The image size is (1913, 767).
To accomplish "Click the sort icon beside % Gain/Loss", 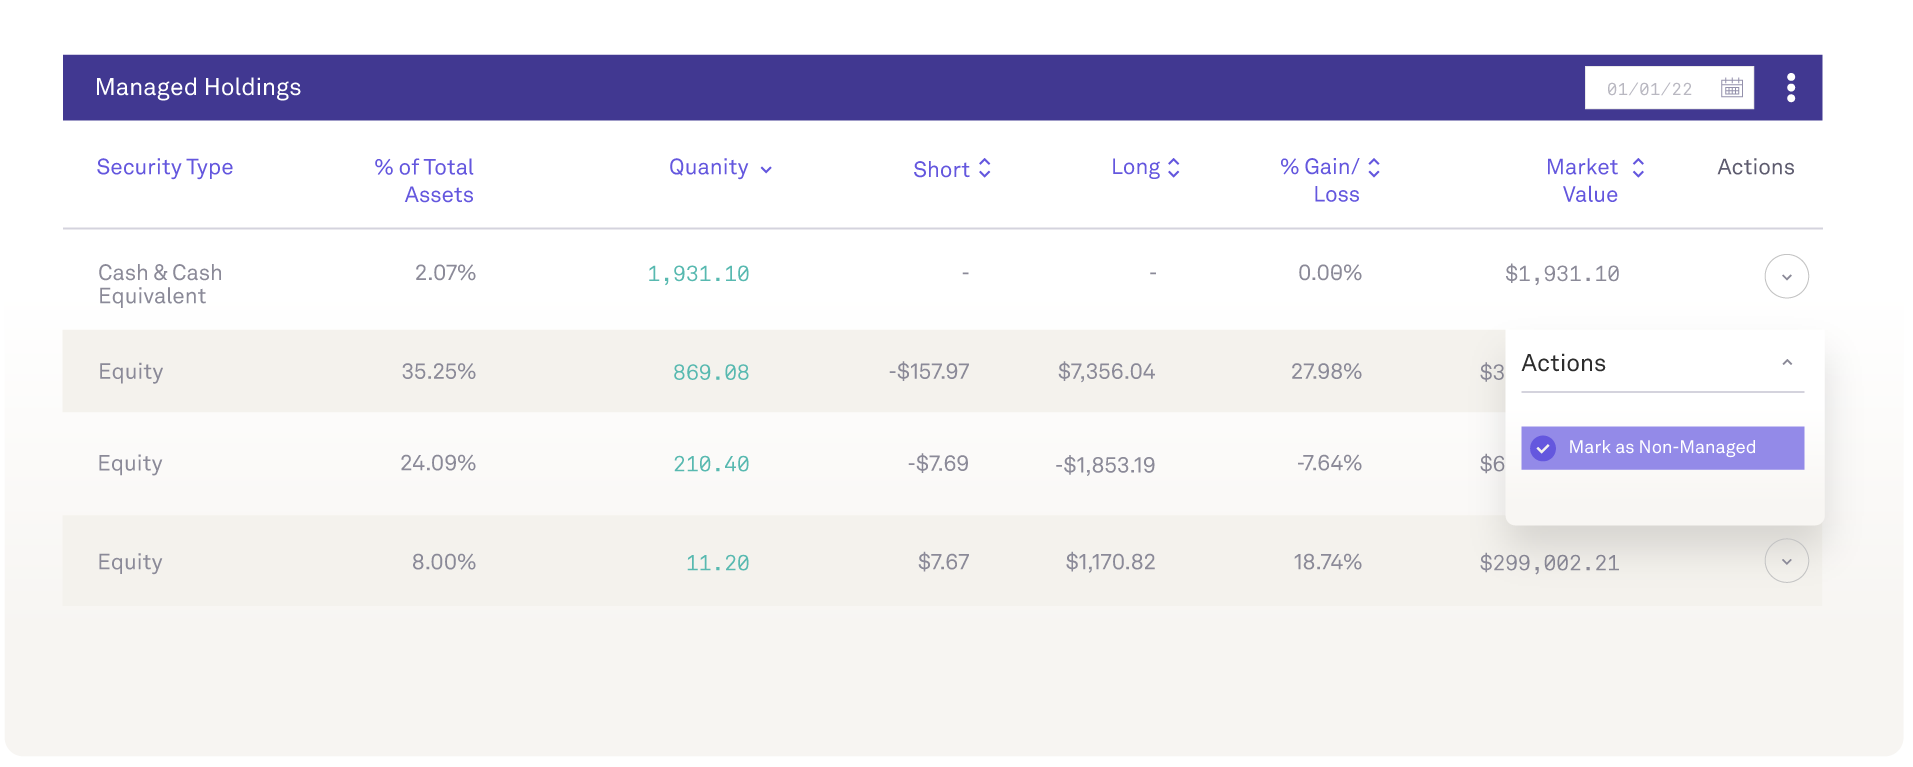I will point(1372,167).
